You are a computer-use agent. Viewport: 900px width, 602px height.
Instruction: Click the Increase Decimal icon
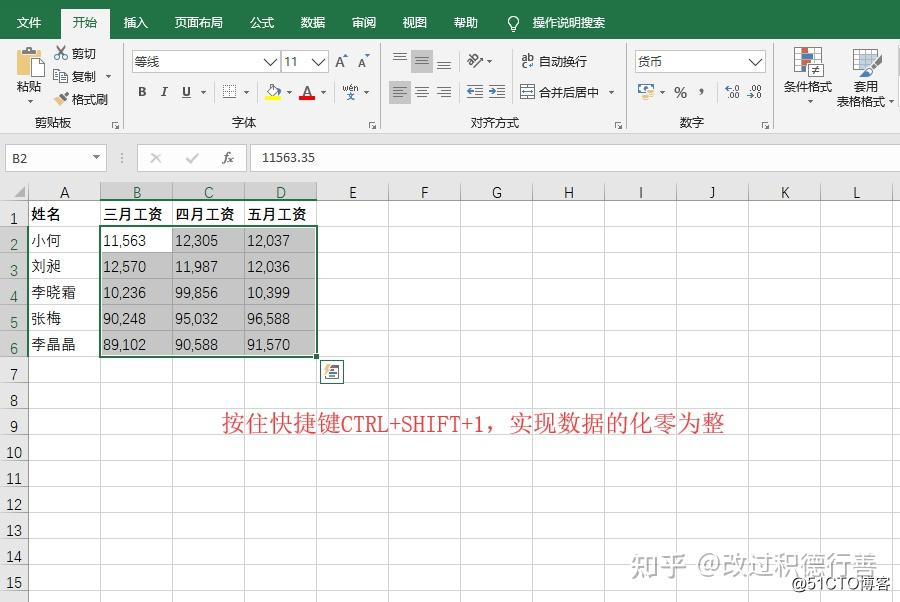(730, 93)
